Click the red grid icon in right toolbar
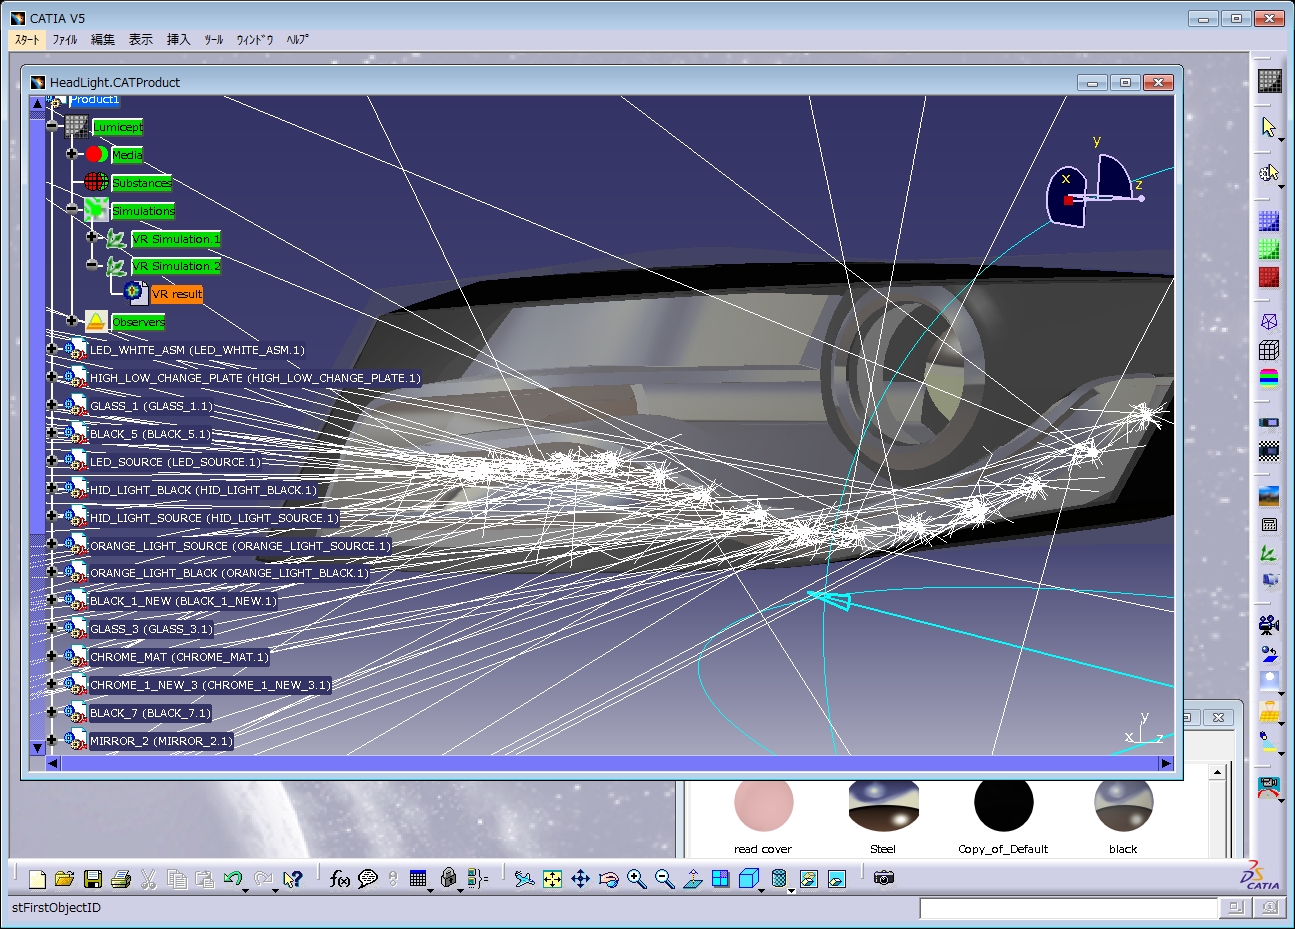This screenshot has height=929, width=1295. point(1269,277)
